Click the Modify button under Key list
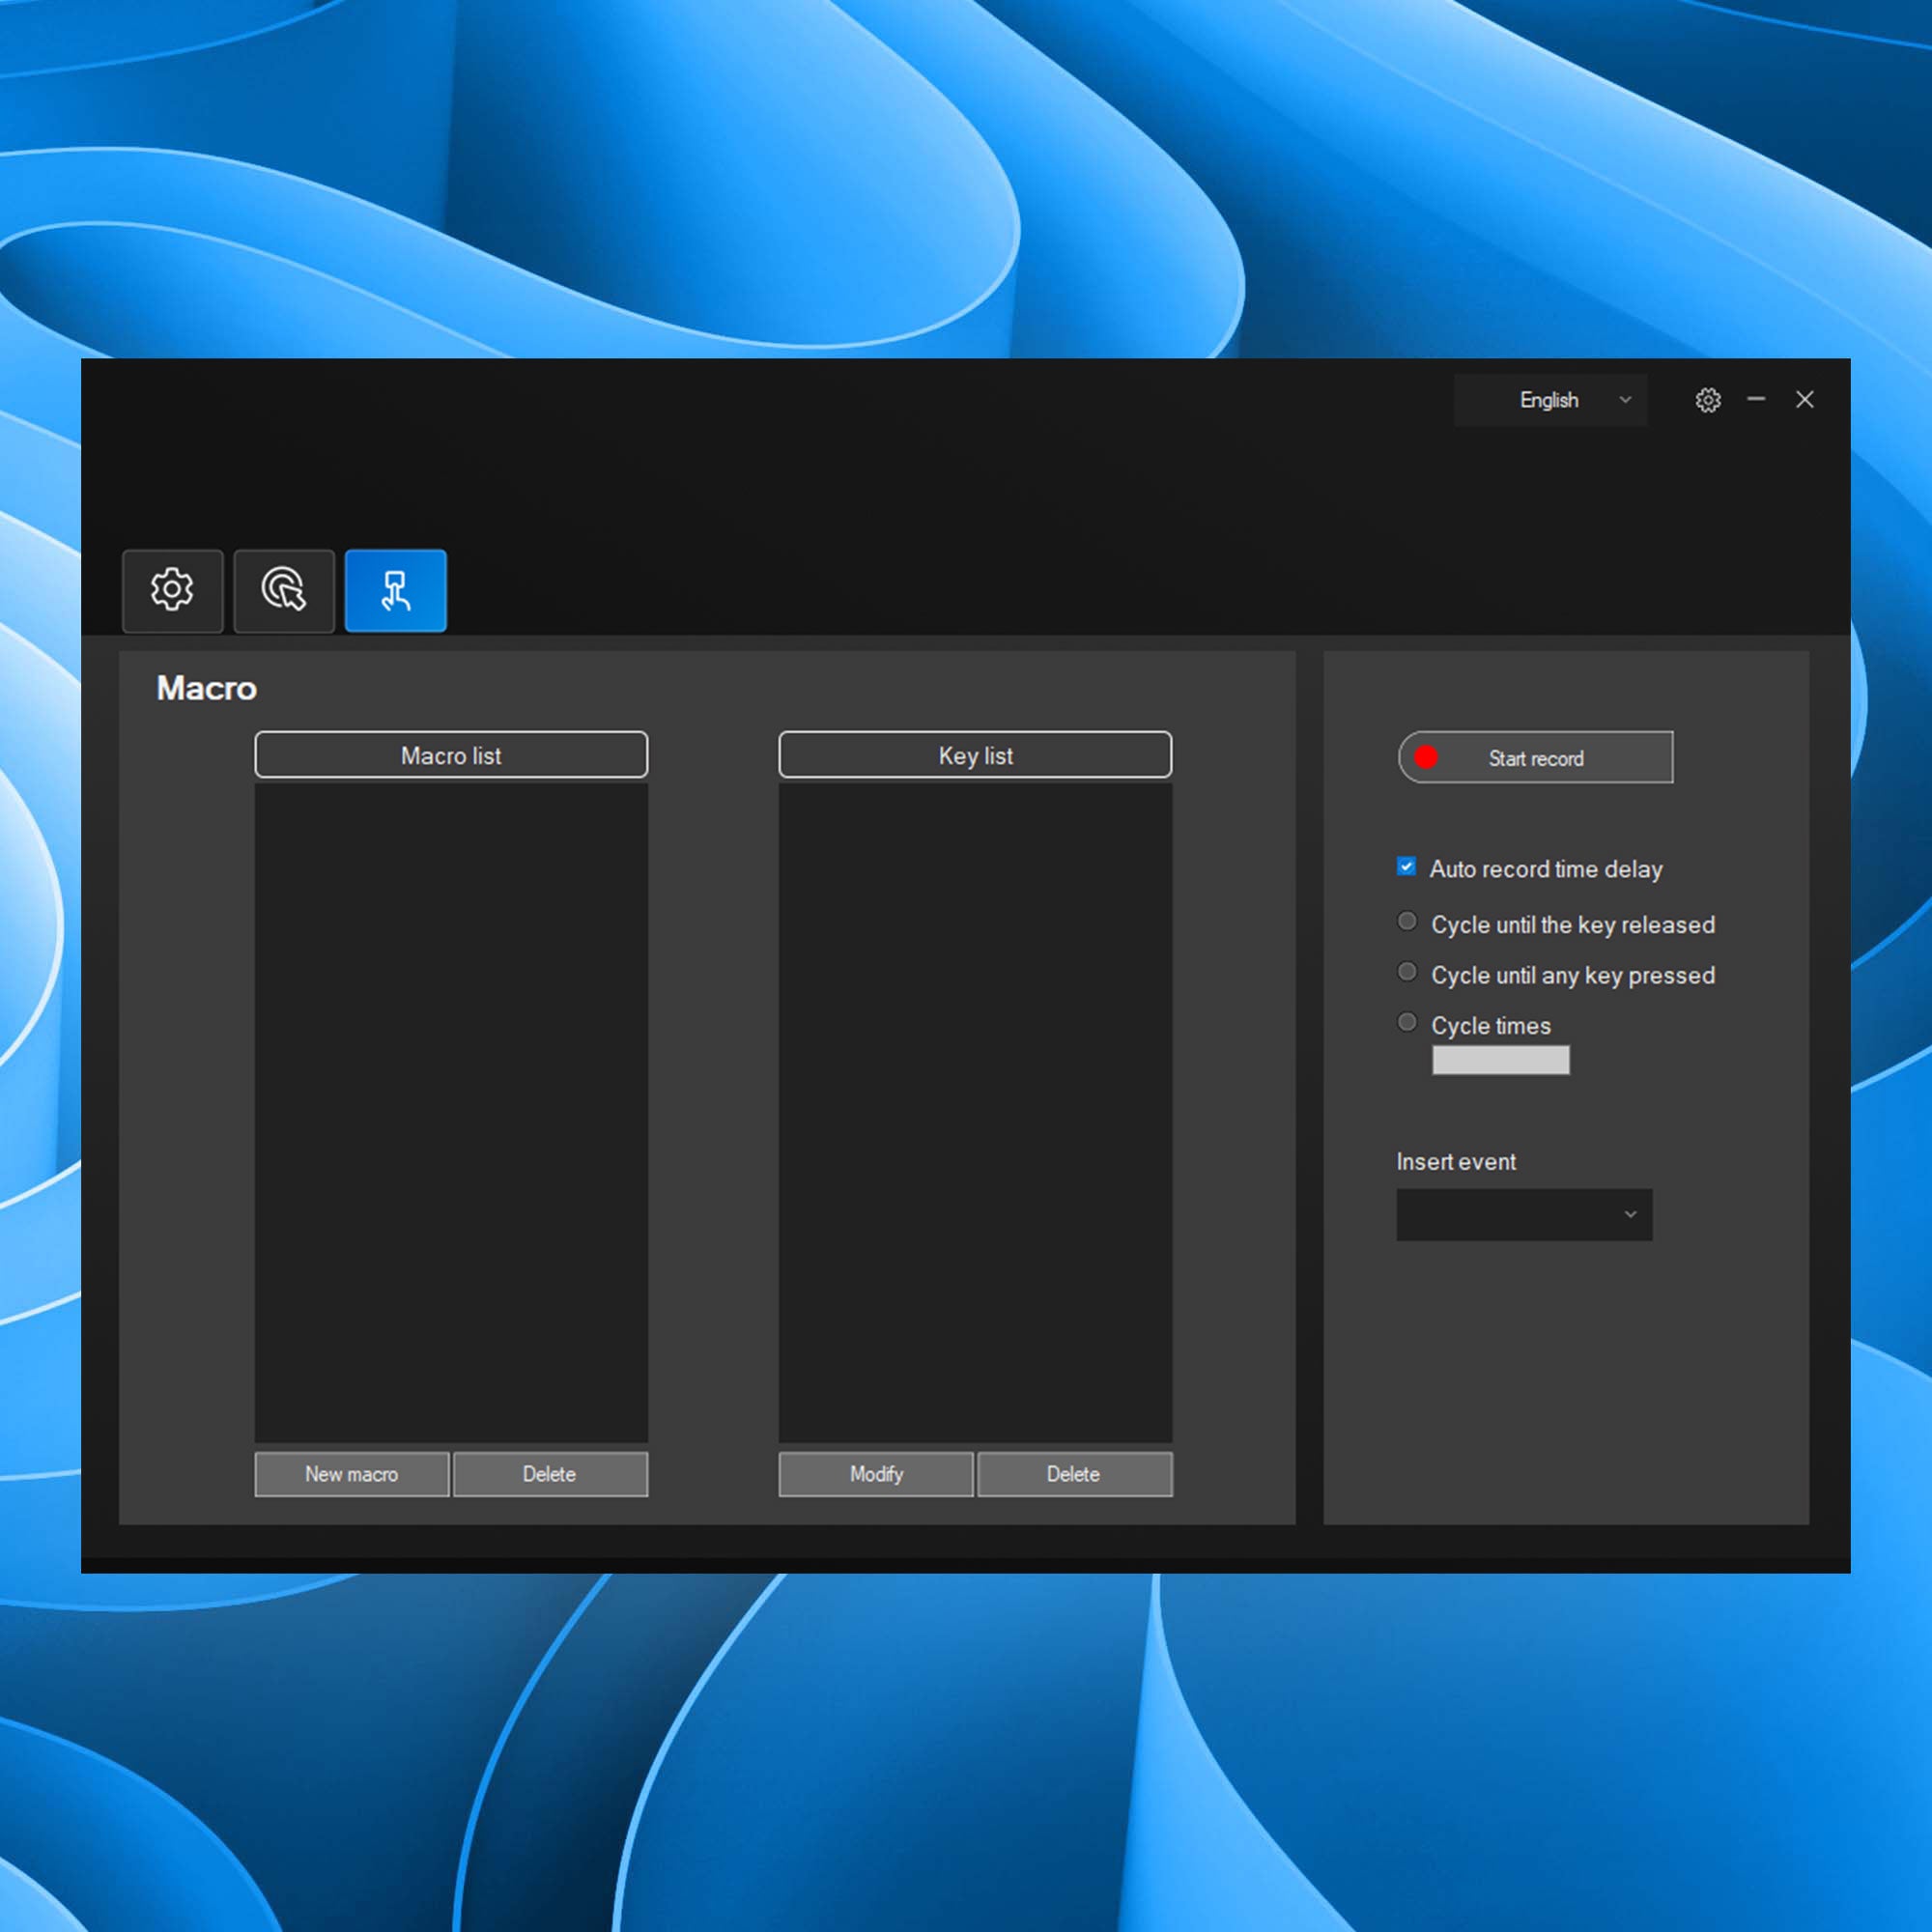The height and width of the screenshot is (1932, 1932). pyautogui.click(x=876, y=1474)
